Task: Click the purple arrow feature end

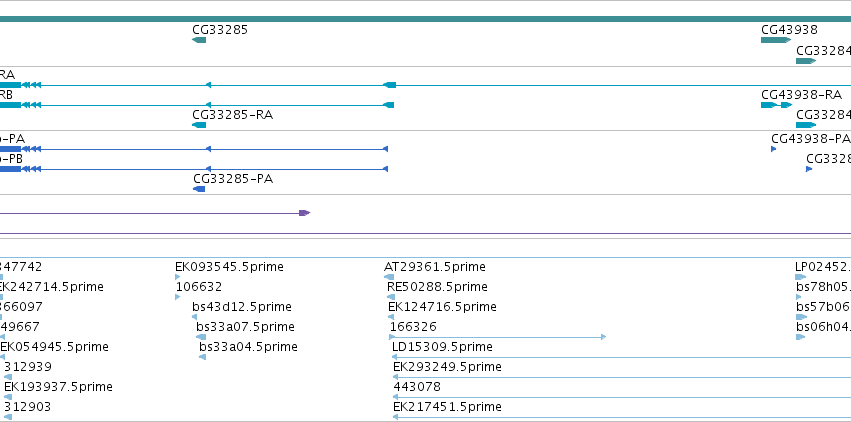Action: tap(304, 213)
